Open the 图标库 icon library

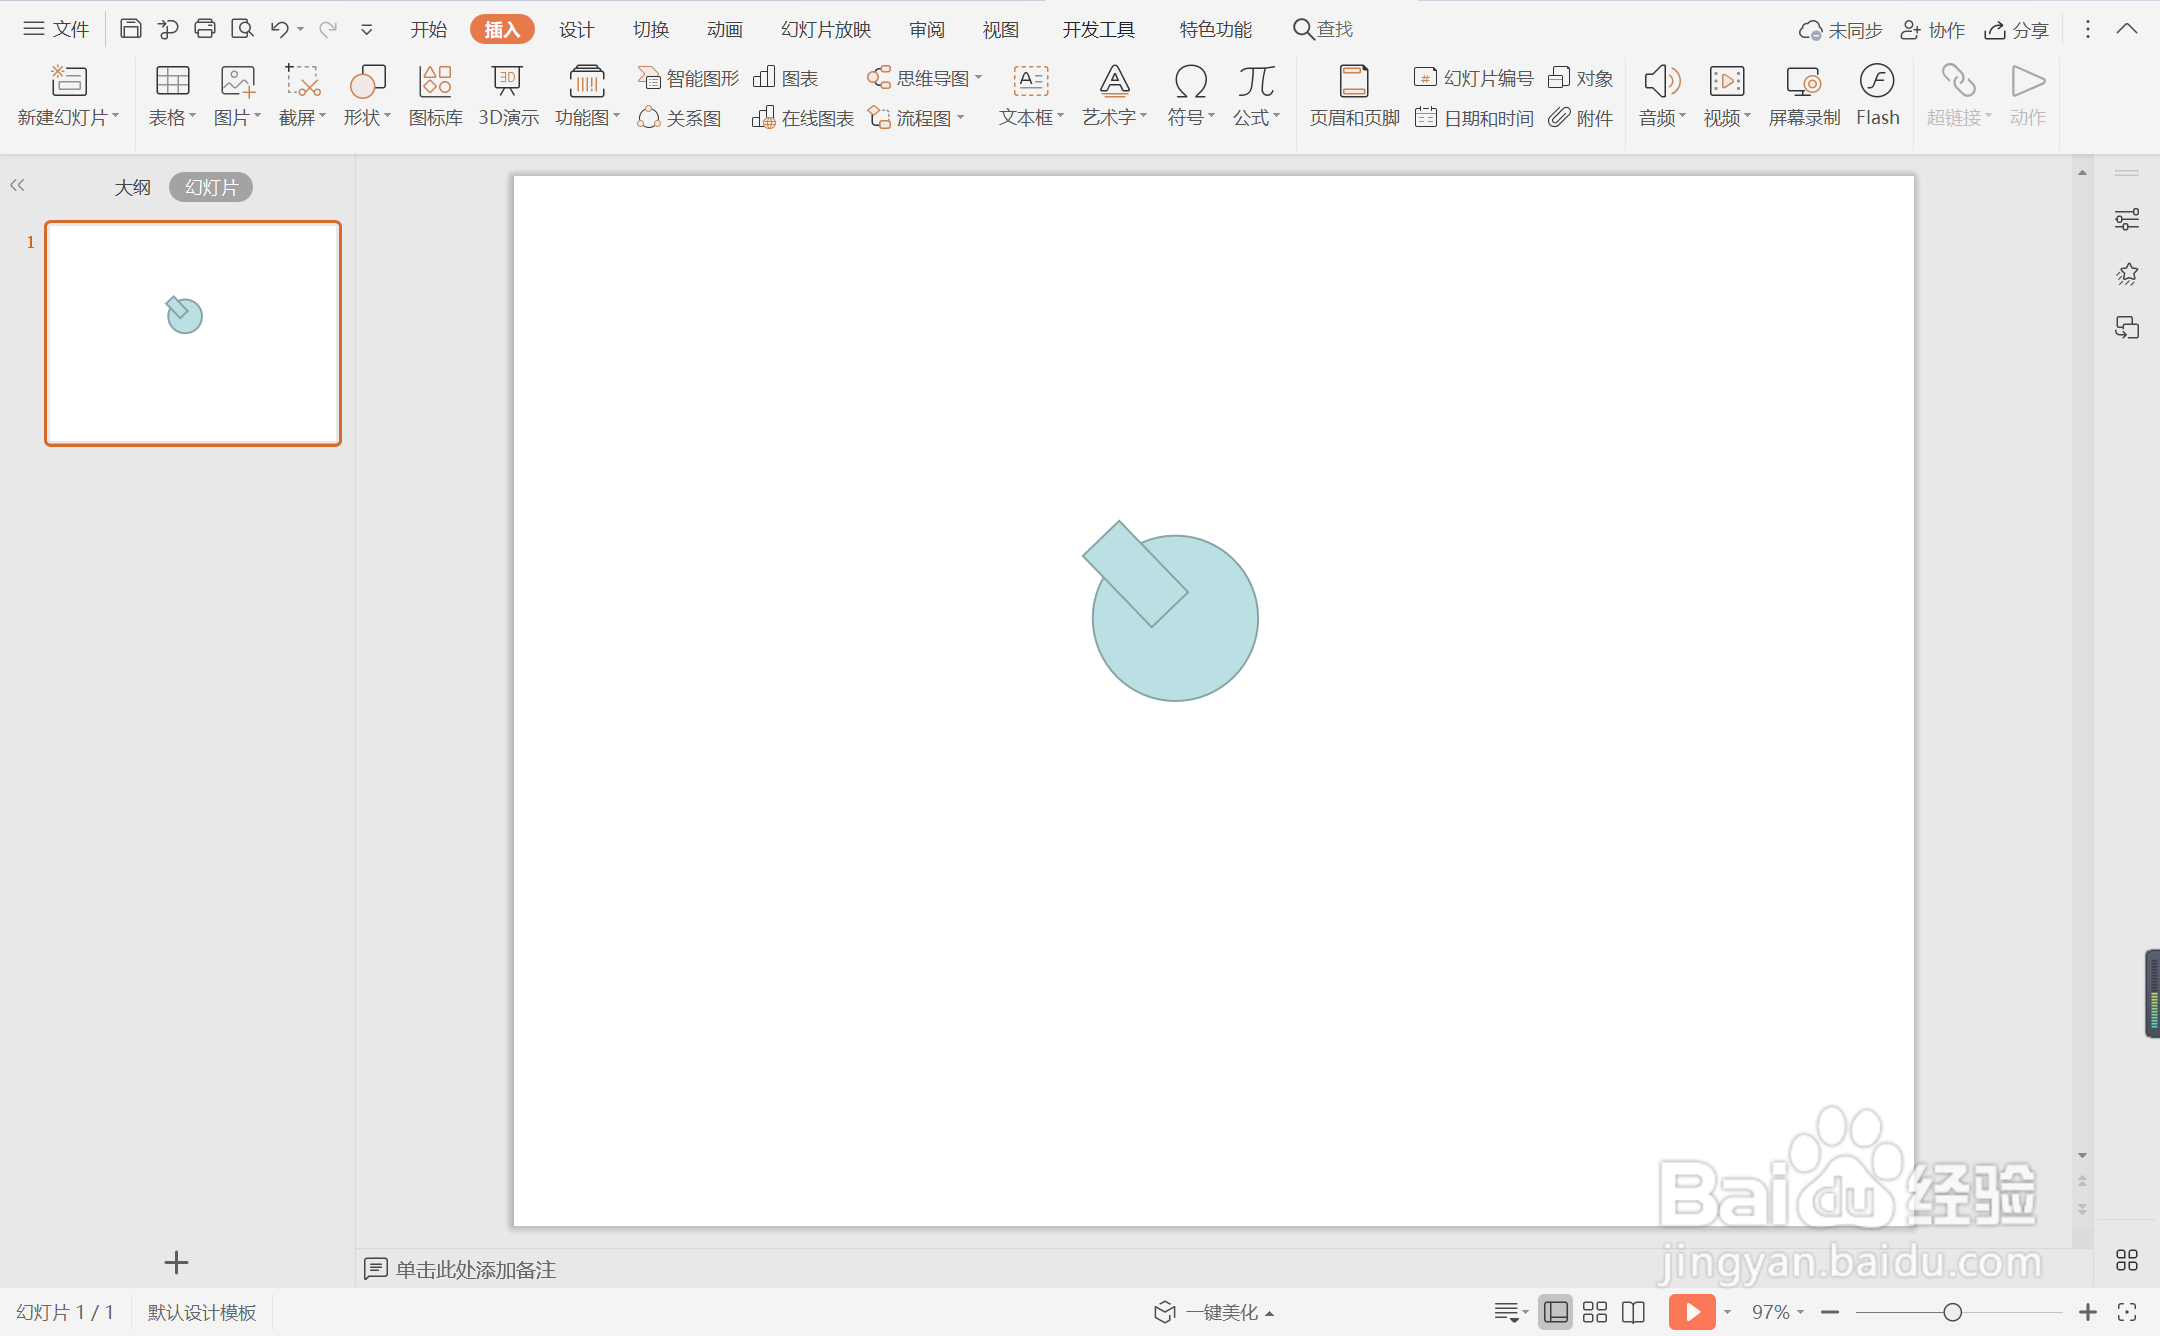436,96
